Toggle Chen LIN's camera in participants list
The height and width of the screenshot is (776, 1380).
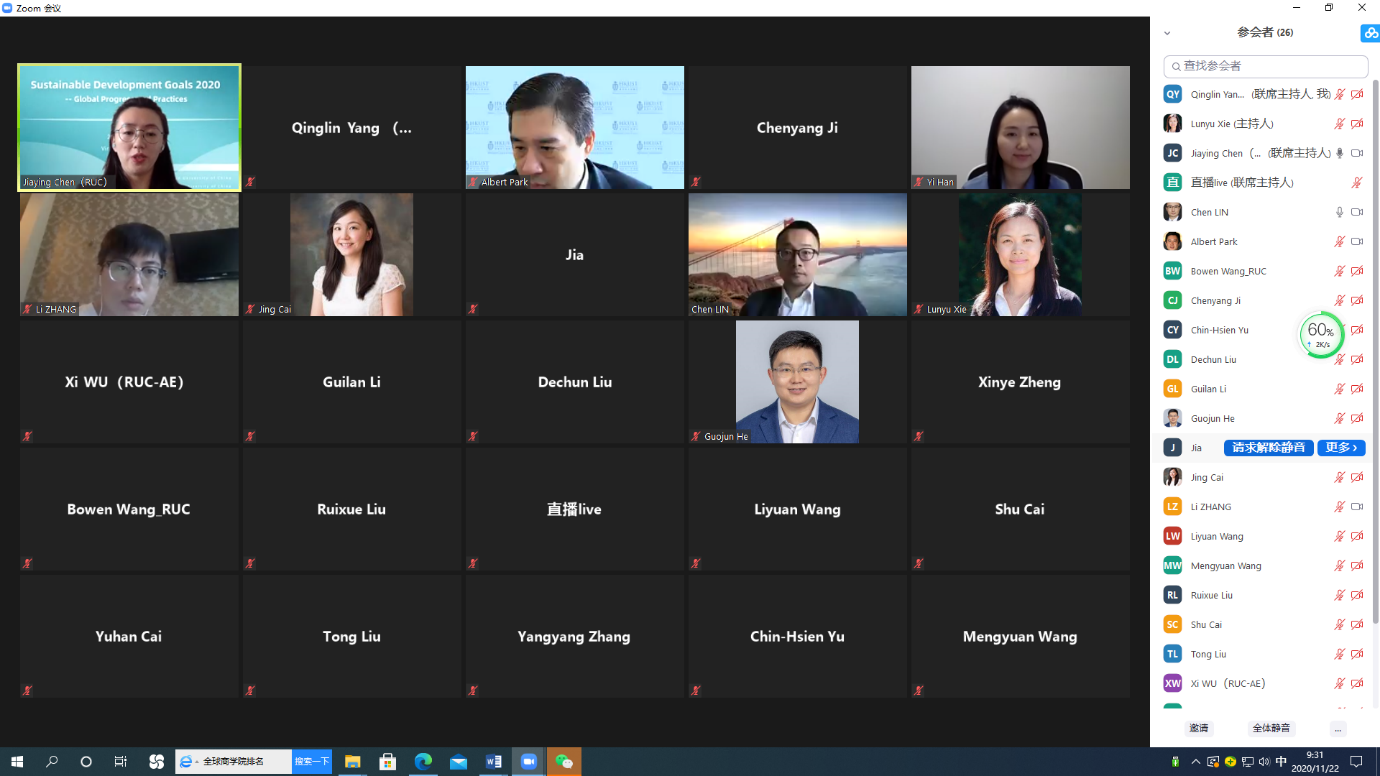tap(1357, 212)
